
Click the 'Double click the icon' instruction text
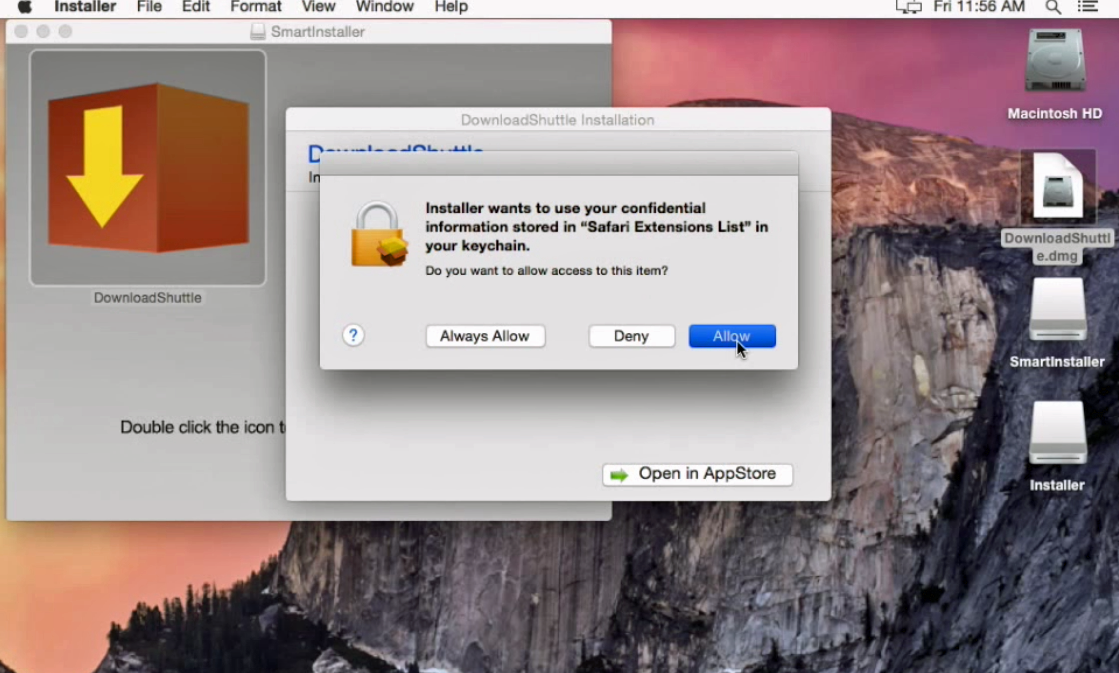pos(203,427)
